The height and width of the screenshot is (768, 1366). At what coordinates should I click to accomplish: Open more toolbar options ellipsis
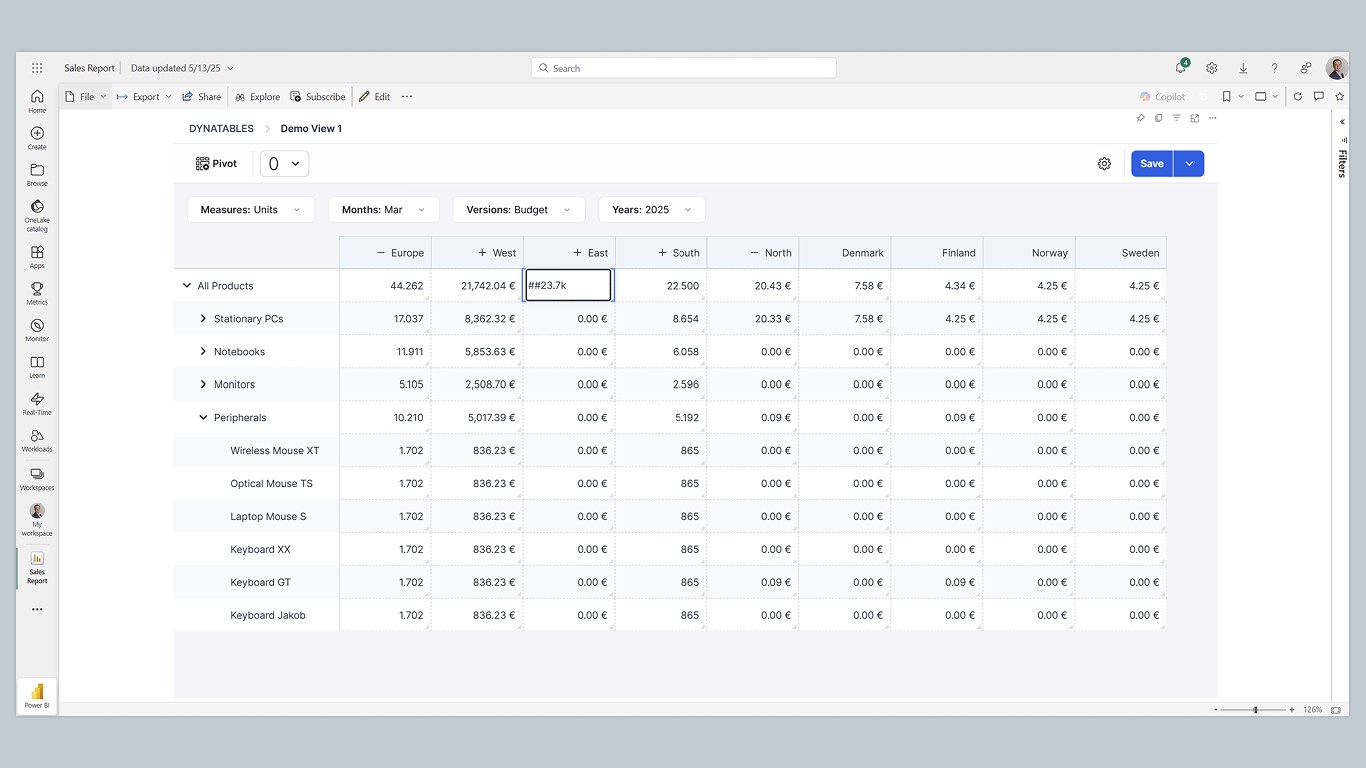[407, 97]
